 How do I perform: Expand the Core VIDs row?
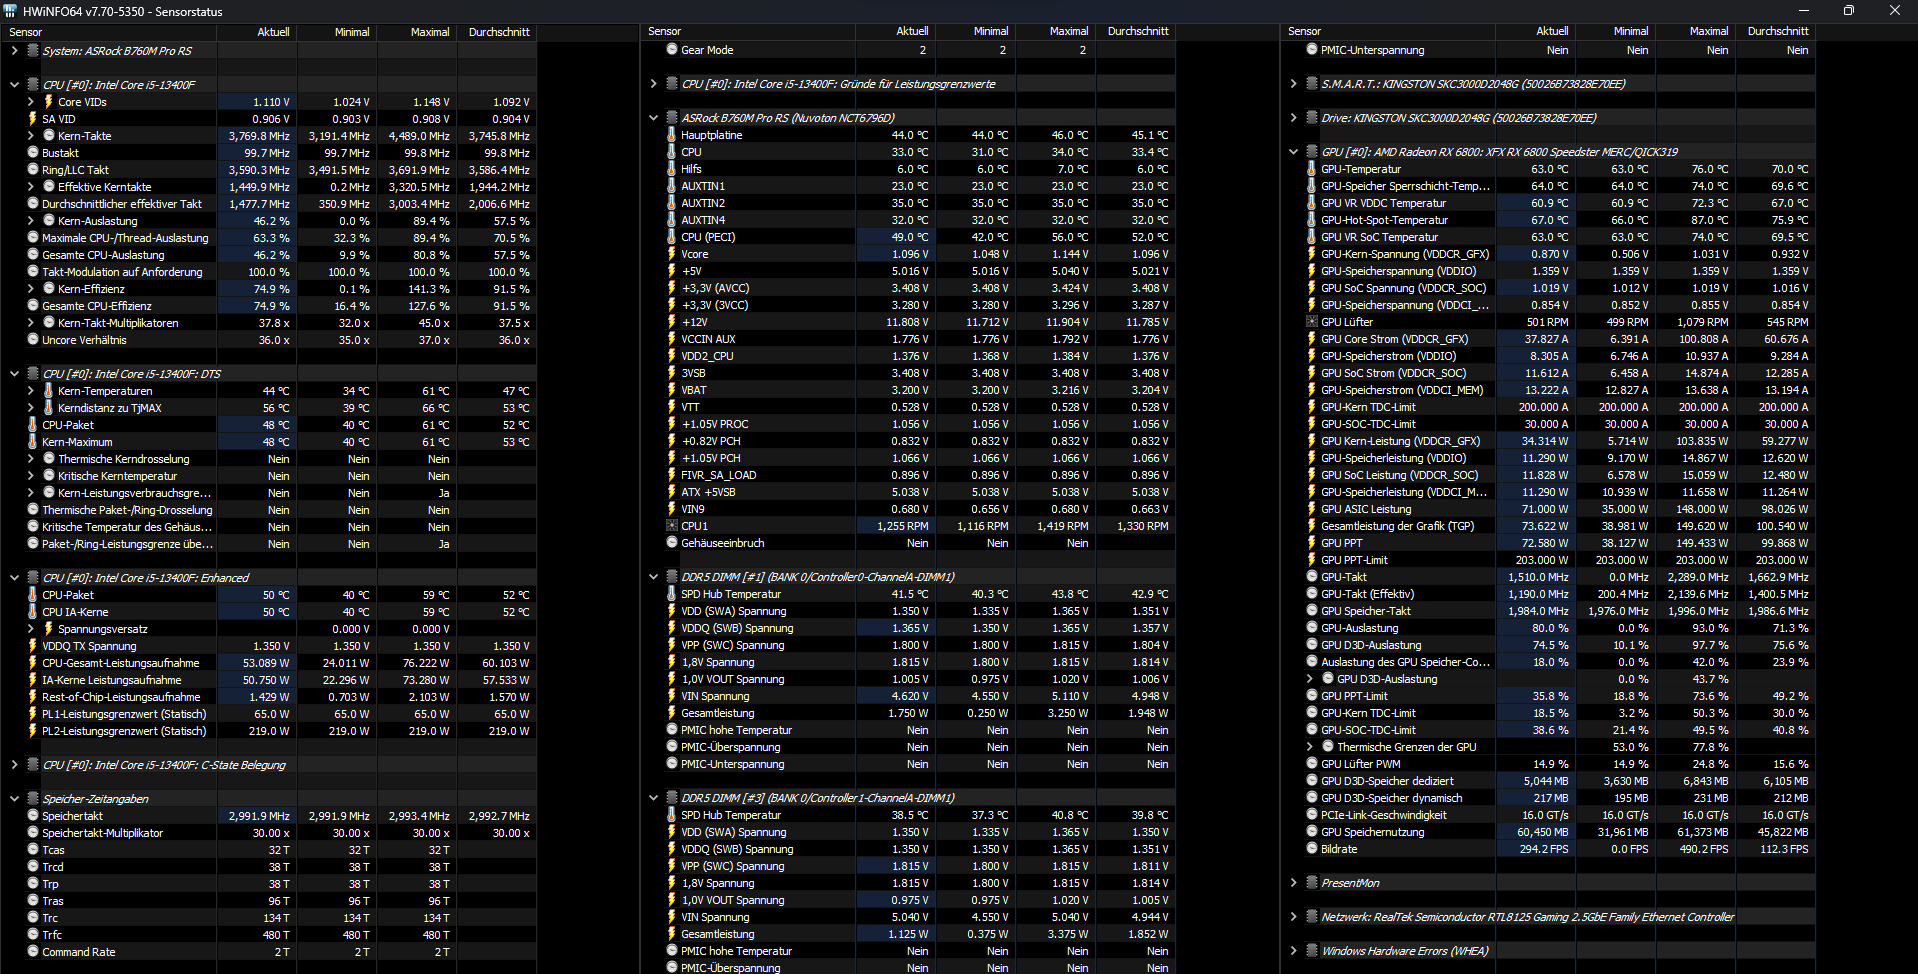(30, 102)
